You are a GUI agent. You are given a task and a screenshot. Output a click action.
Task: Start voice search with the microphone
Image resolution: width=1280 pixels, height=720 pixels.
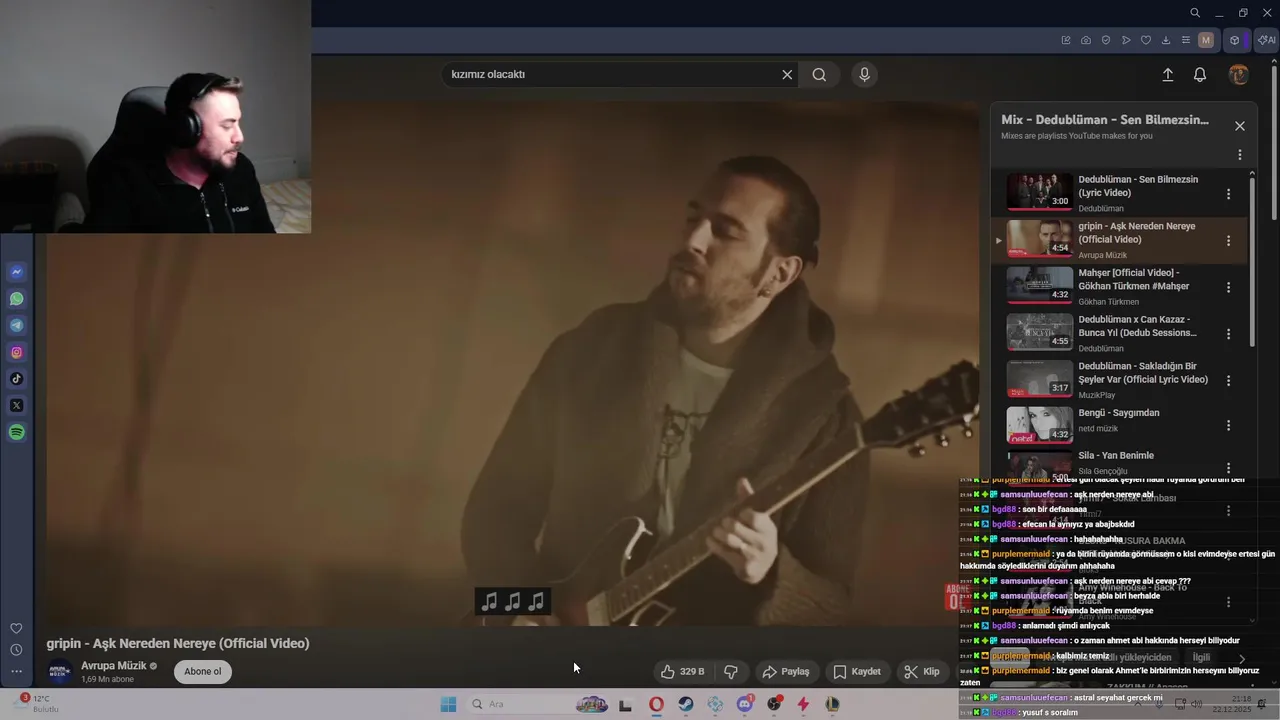click(865, 74)
